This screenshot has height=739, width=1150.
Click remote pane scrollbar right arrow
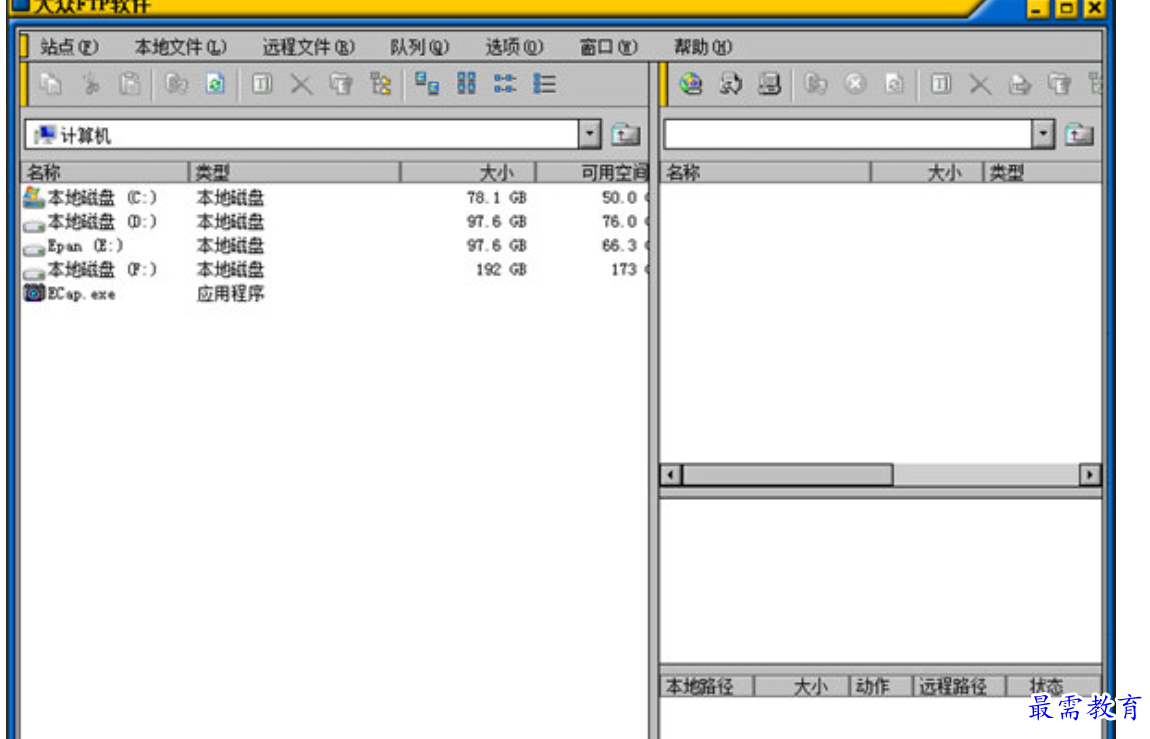1090,474
